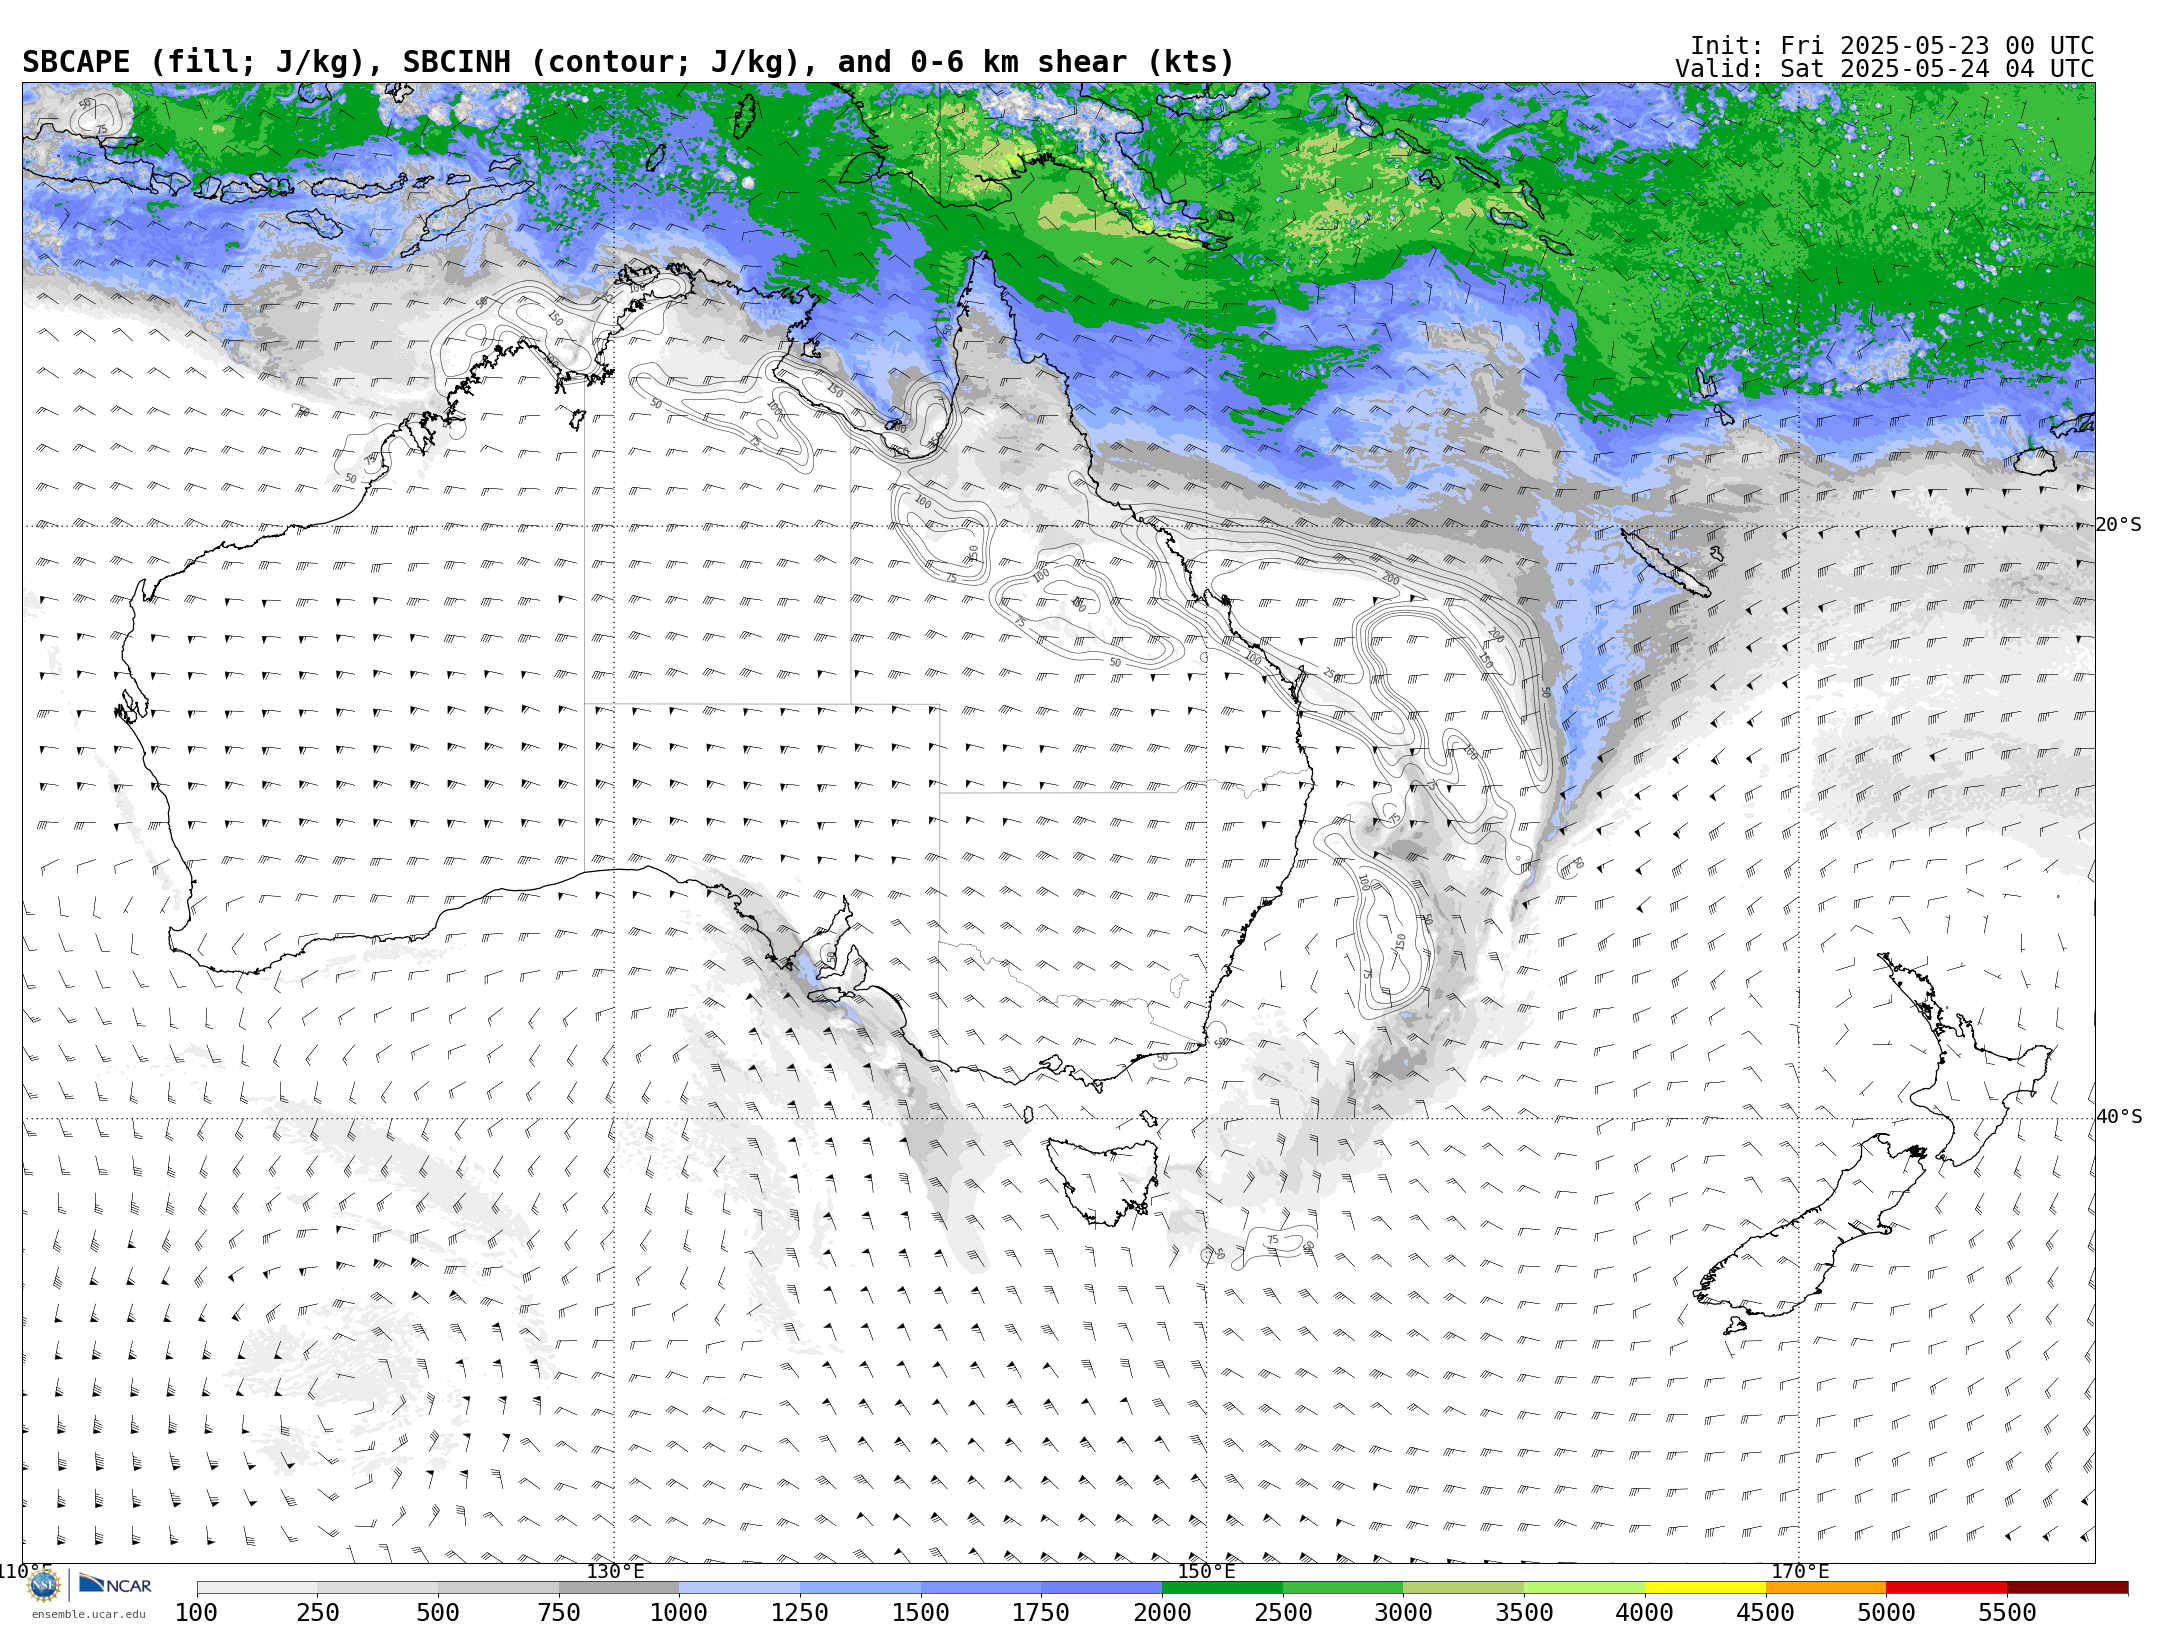Screen dimensions: 2160x1626
Task: Click the 4500 colorbar tick label
Action: tap(1766, 1613)
